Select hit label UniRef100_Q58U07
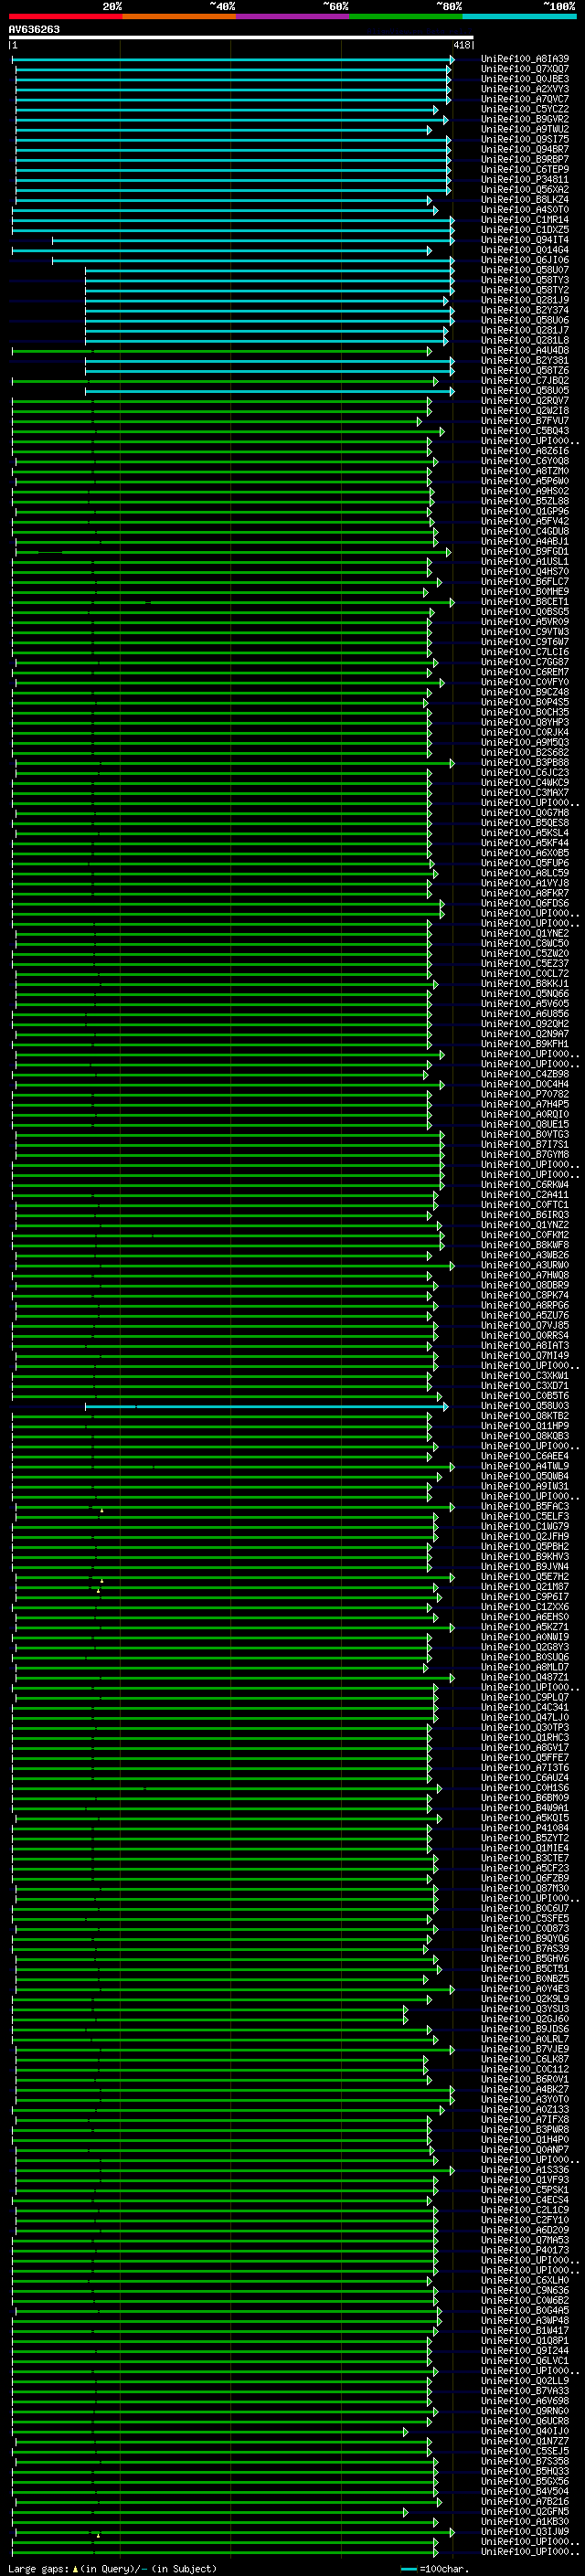Viewport: 585px width, 2576px height. pyautogui.click(x=525, y=270)
